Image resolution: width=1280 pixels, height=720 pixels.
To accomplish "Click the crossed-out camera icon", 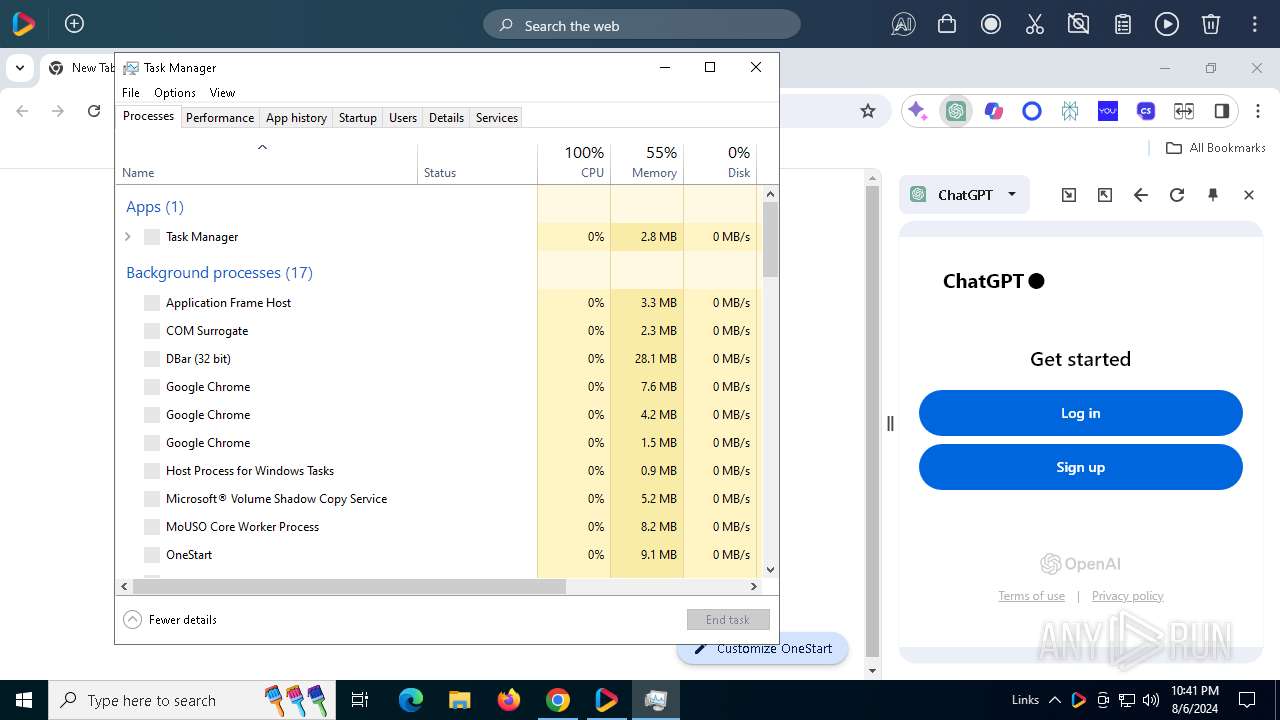I will pyautogui.click(x=1079, y=25).
